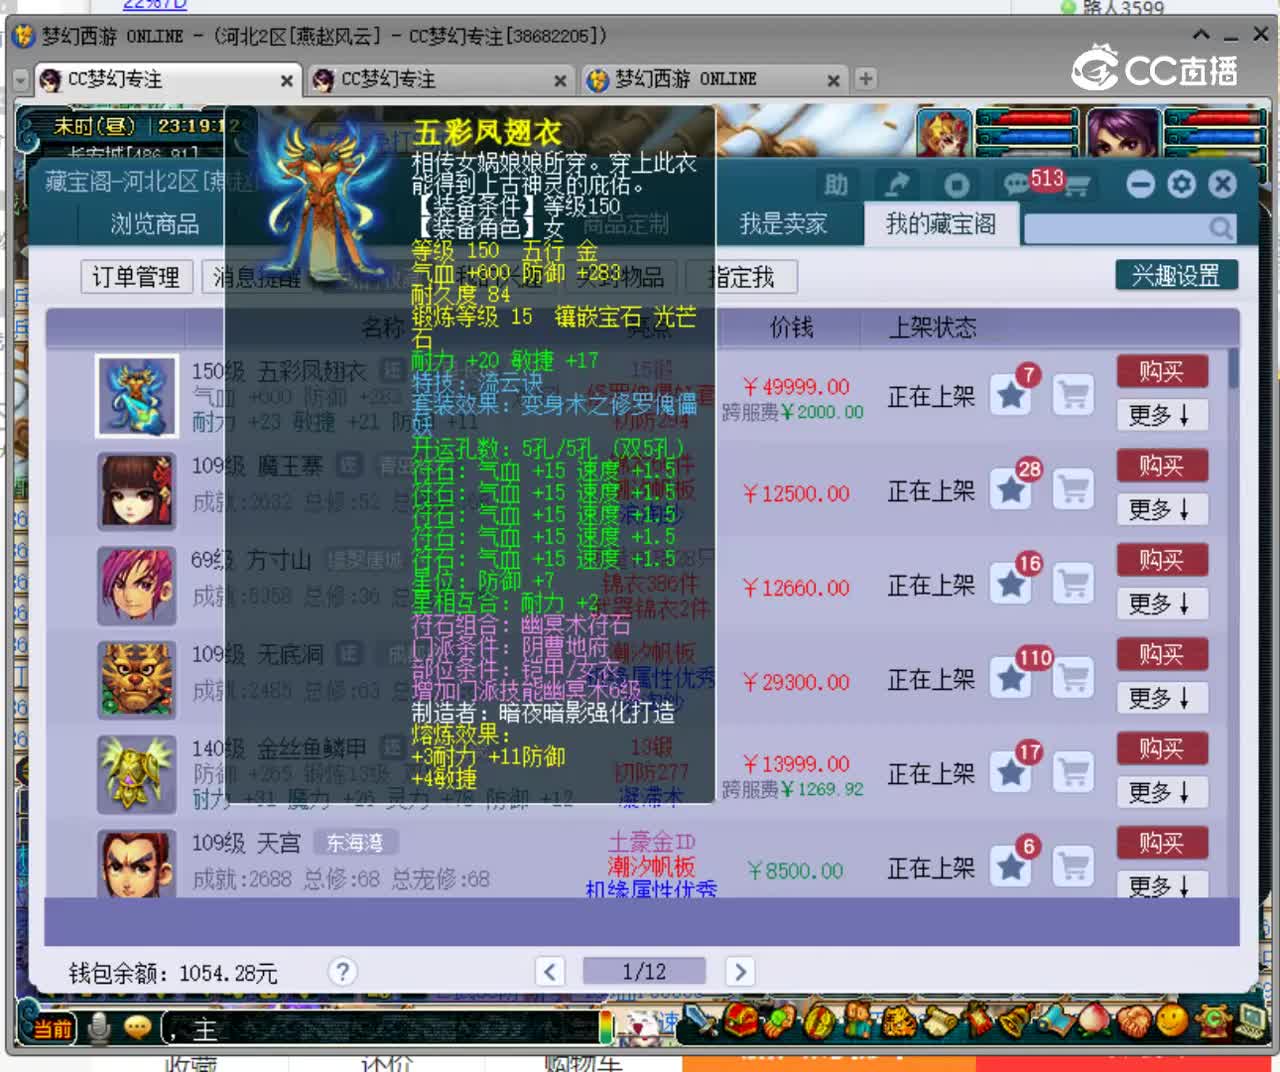Add 金丝鱼鳞甲 ¥13999 item to cart

pos(1074,772)
